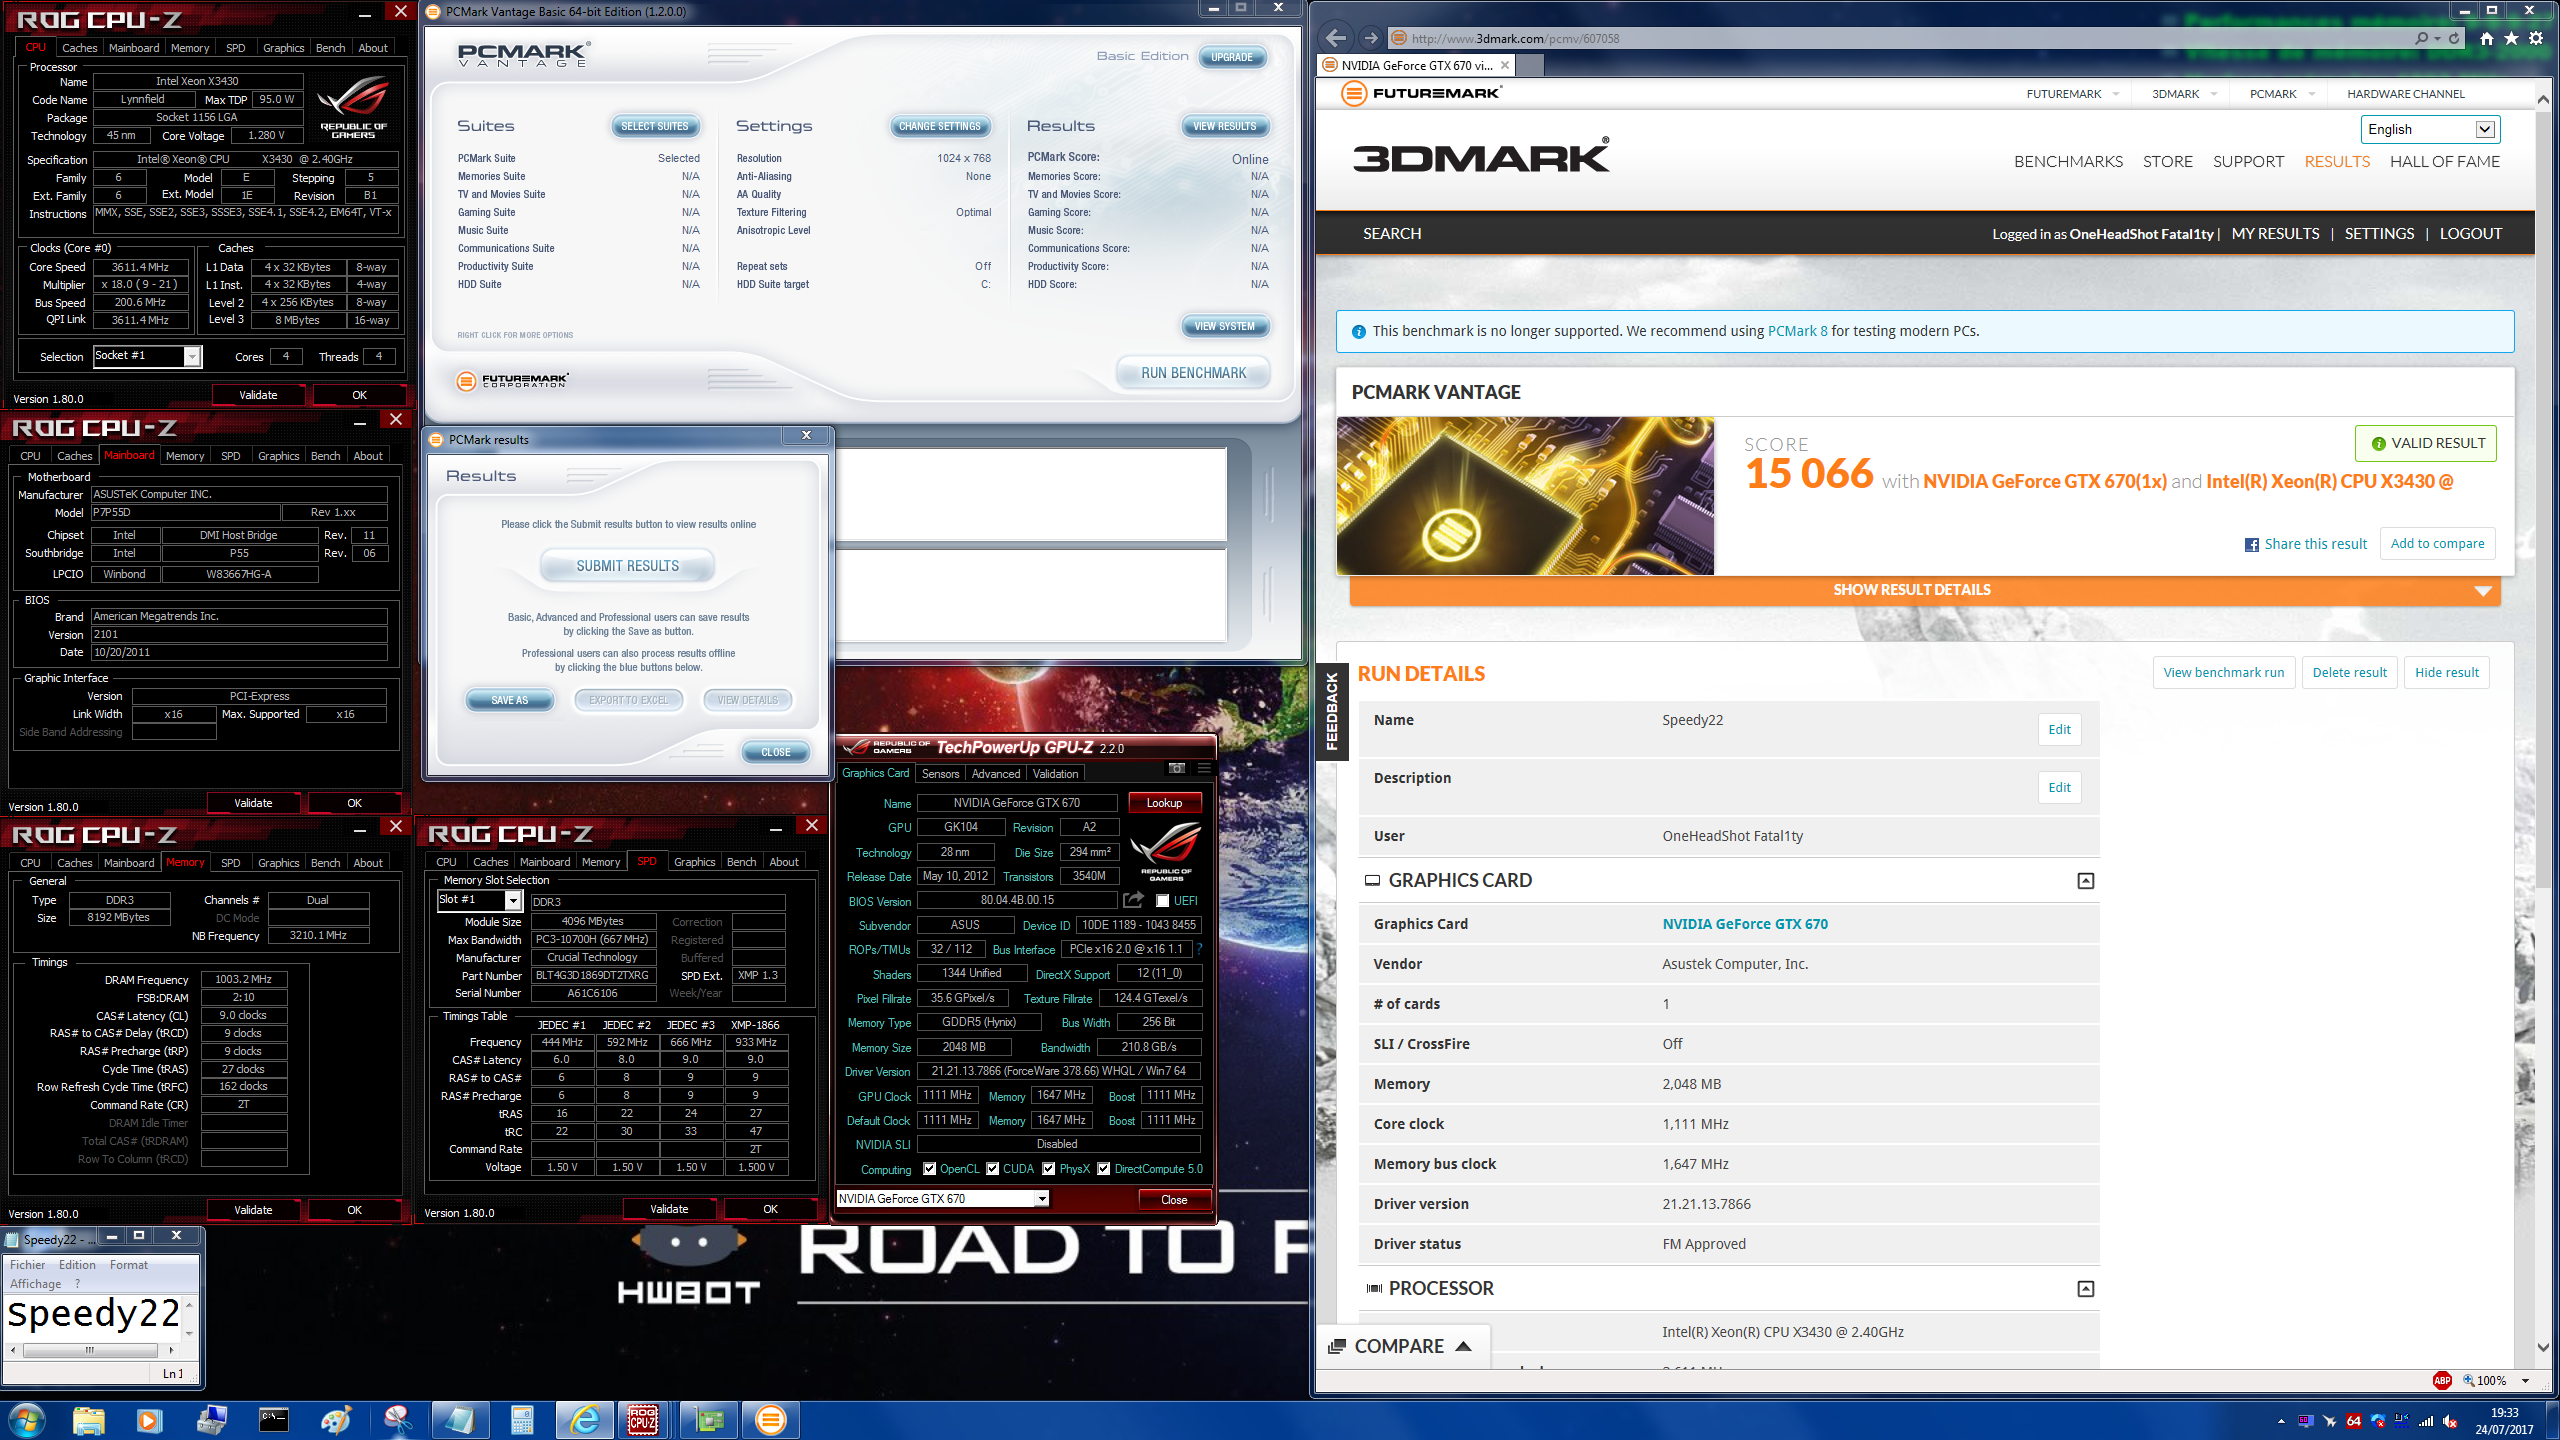The image size is (2560, 1440).
Task: Click SUBMIT RESULTS button
Action: tap(627, 566)
